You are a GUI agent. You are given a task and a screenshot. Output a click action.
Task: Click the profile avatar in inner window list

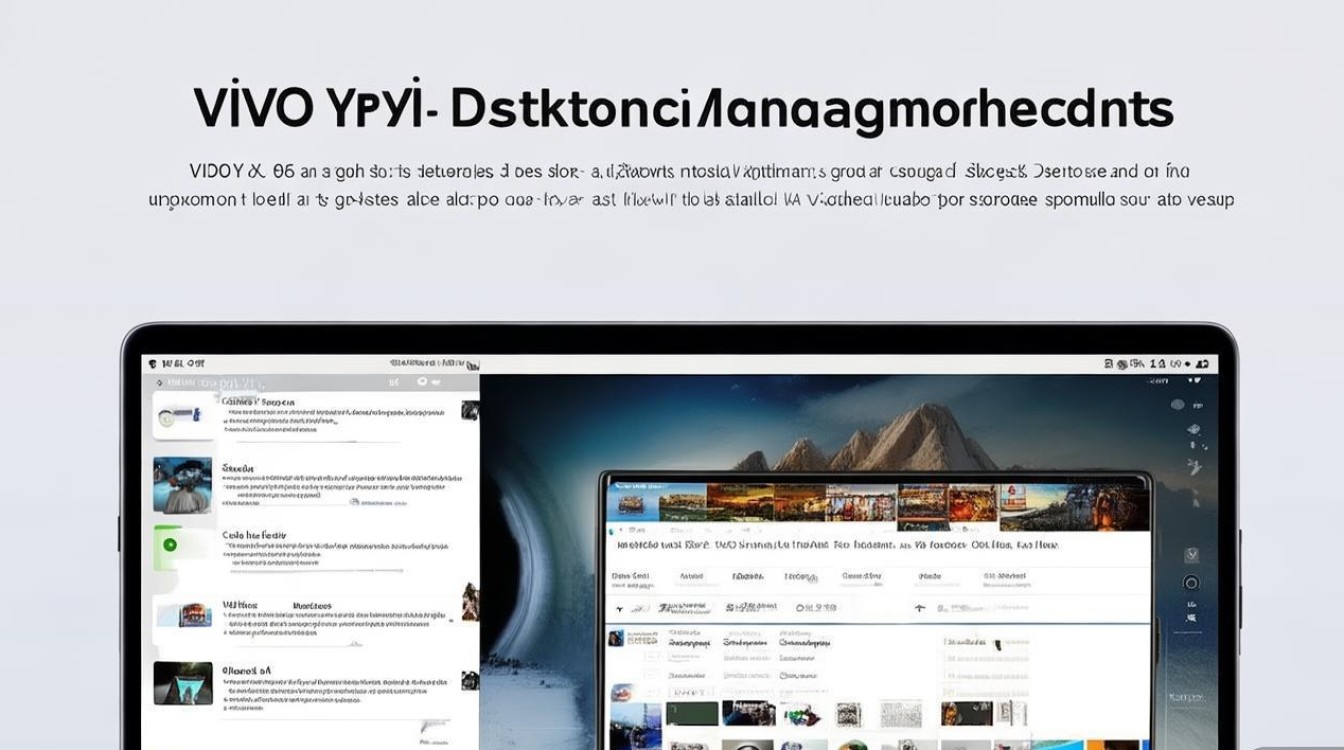[617, 638]
